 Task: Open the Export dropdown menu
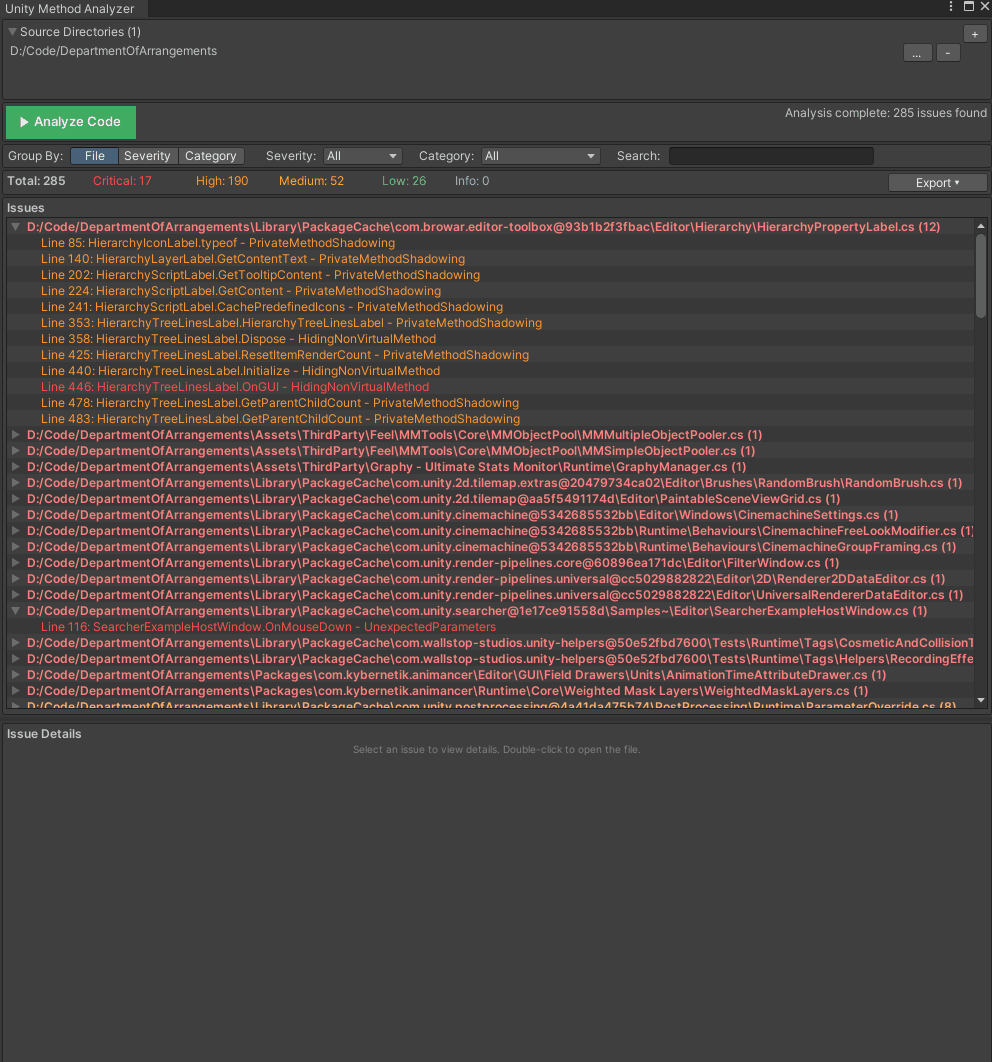click(937, 183)
